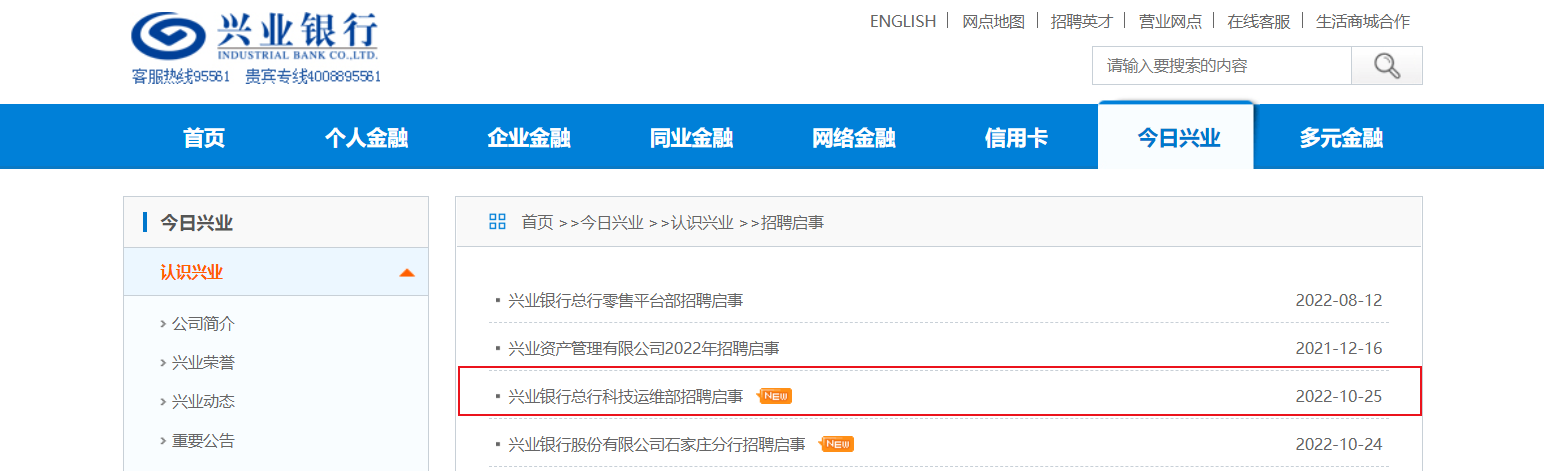Click NEW badge on 石家庄分行 row
Image resolution: width=1544 pixels, height=471 pixels.
tap(837, 444)
